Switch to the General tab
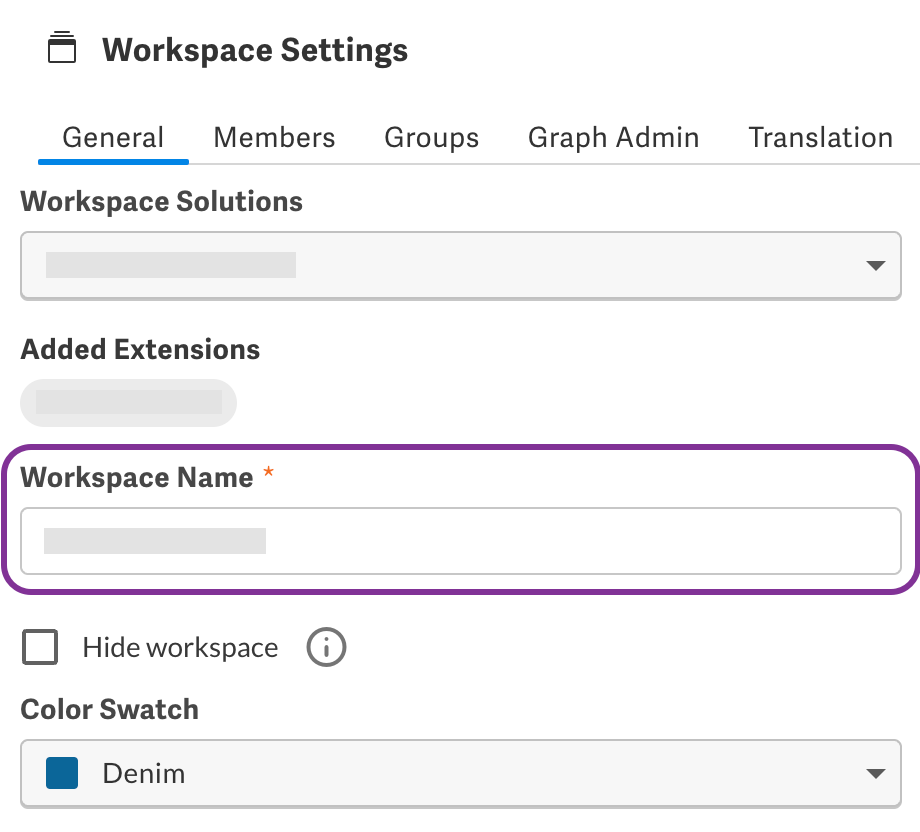Viewport: 920px width, 832px height. tap(113, 138)
